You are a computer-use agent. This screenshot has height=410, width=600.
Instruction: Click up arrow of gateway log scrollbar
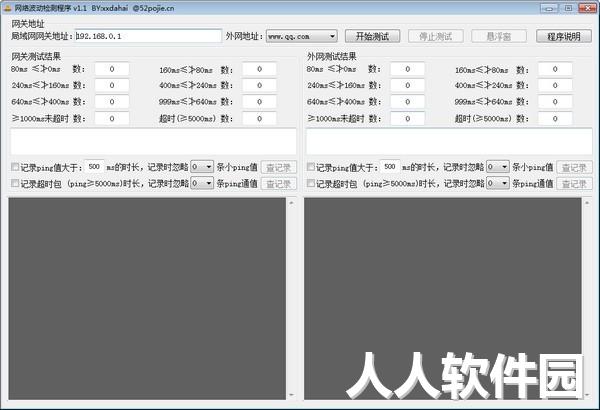click(x=292, y=202)
